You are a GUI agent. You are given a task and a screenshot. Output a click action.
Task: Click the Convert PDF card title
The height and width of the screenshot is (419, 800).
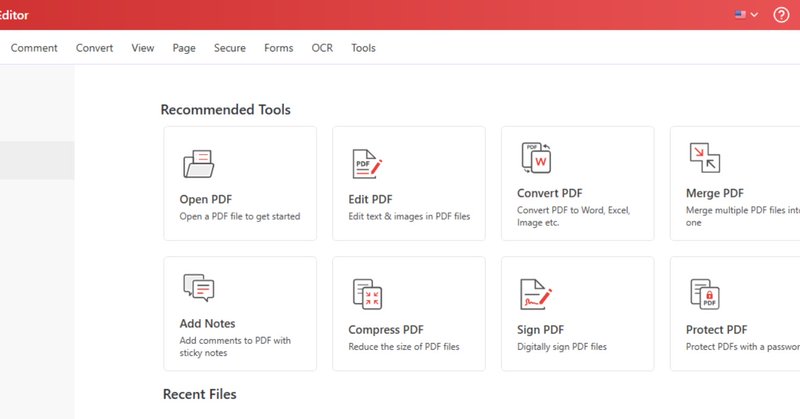(549, 193)
